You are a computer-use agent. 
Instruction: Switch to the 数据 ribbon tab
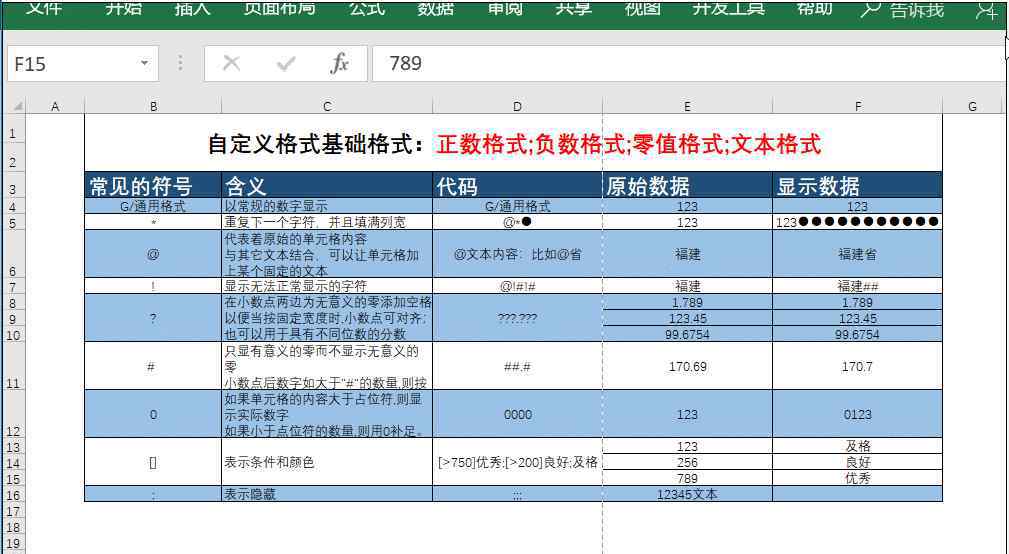(x=436, y=9)
